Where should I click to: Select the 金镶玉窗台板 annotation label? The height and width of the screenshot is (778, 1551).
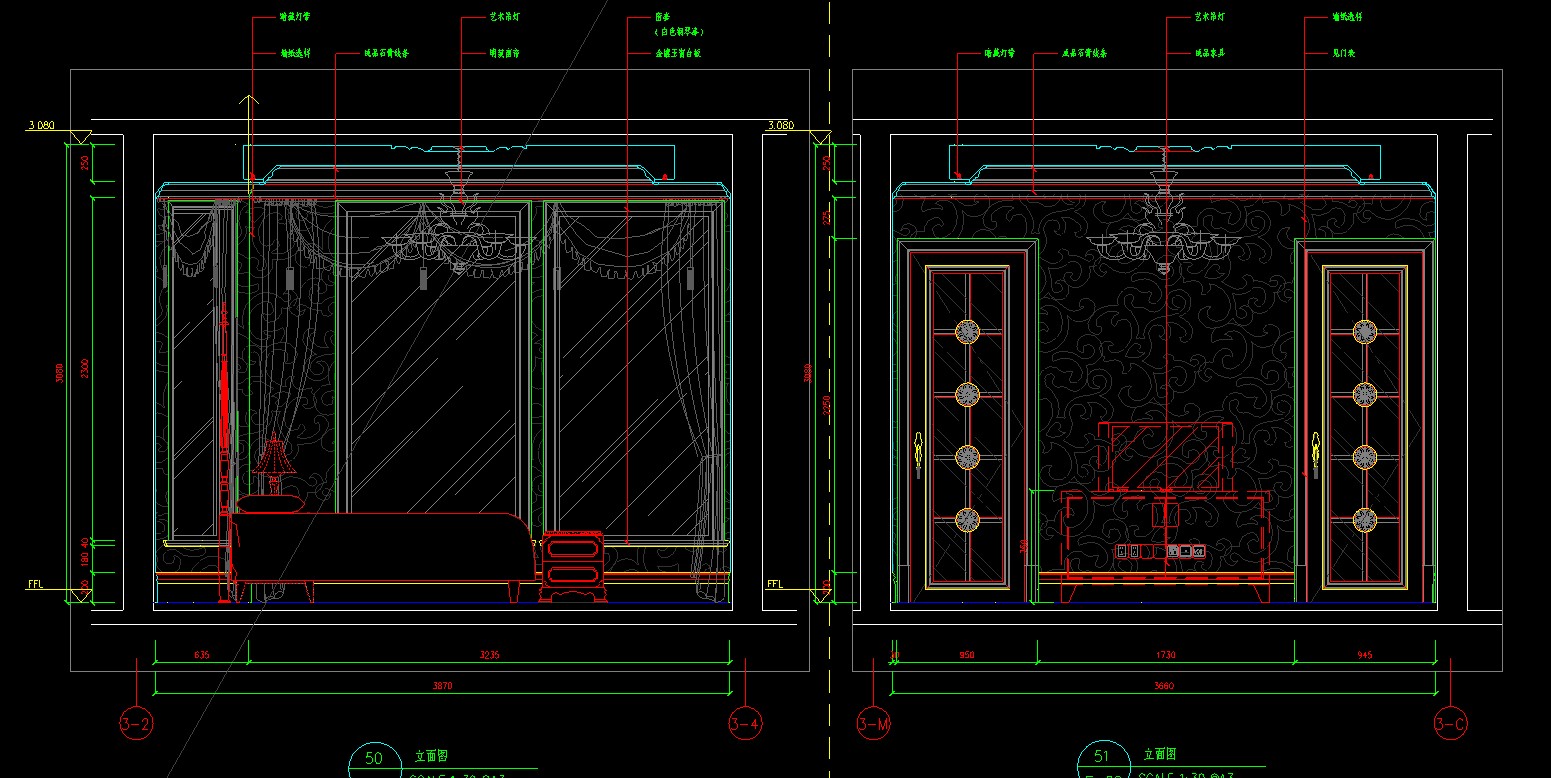678,53
